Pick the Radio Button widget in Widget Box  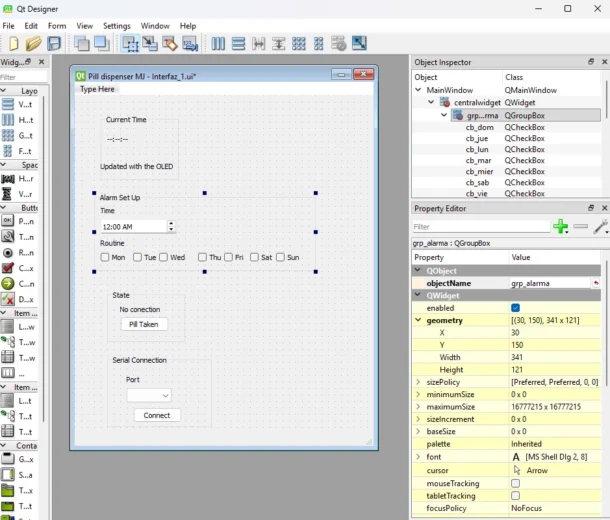click(x=18, y=253)
